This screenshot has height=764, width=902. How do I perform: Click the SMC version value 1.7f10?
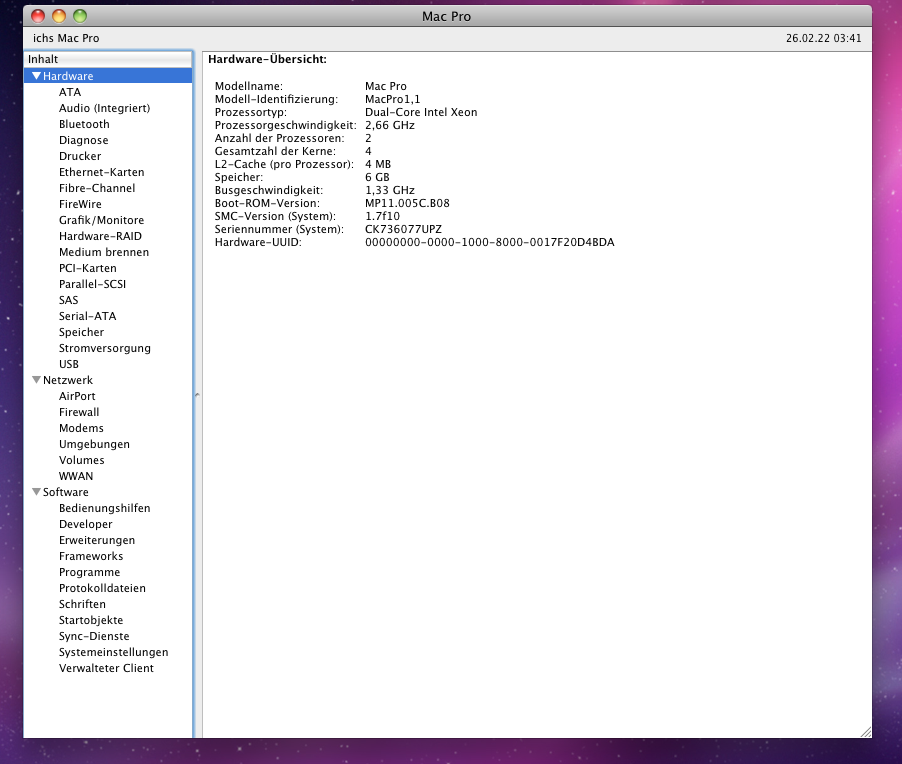(382, 216)
